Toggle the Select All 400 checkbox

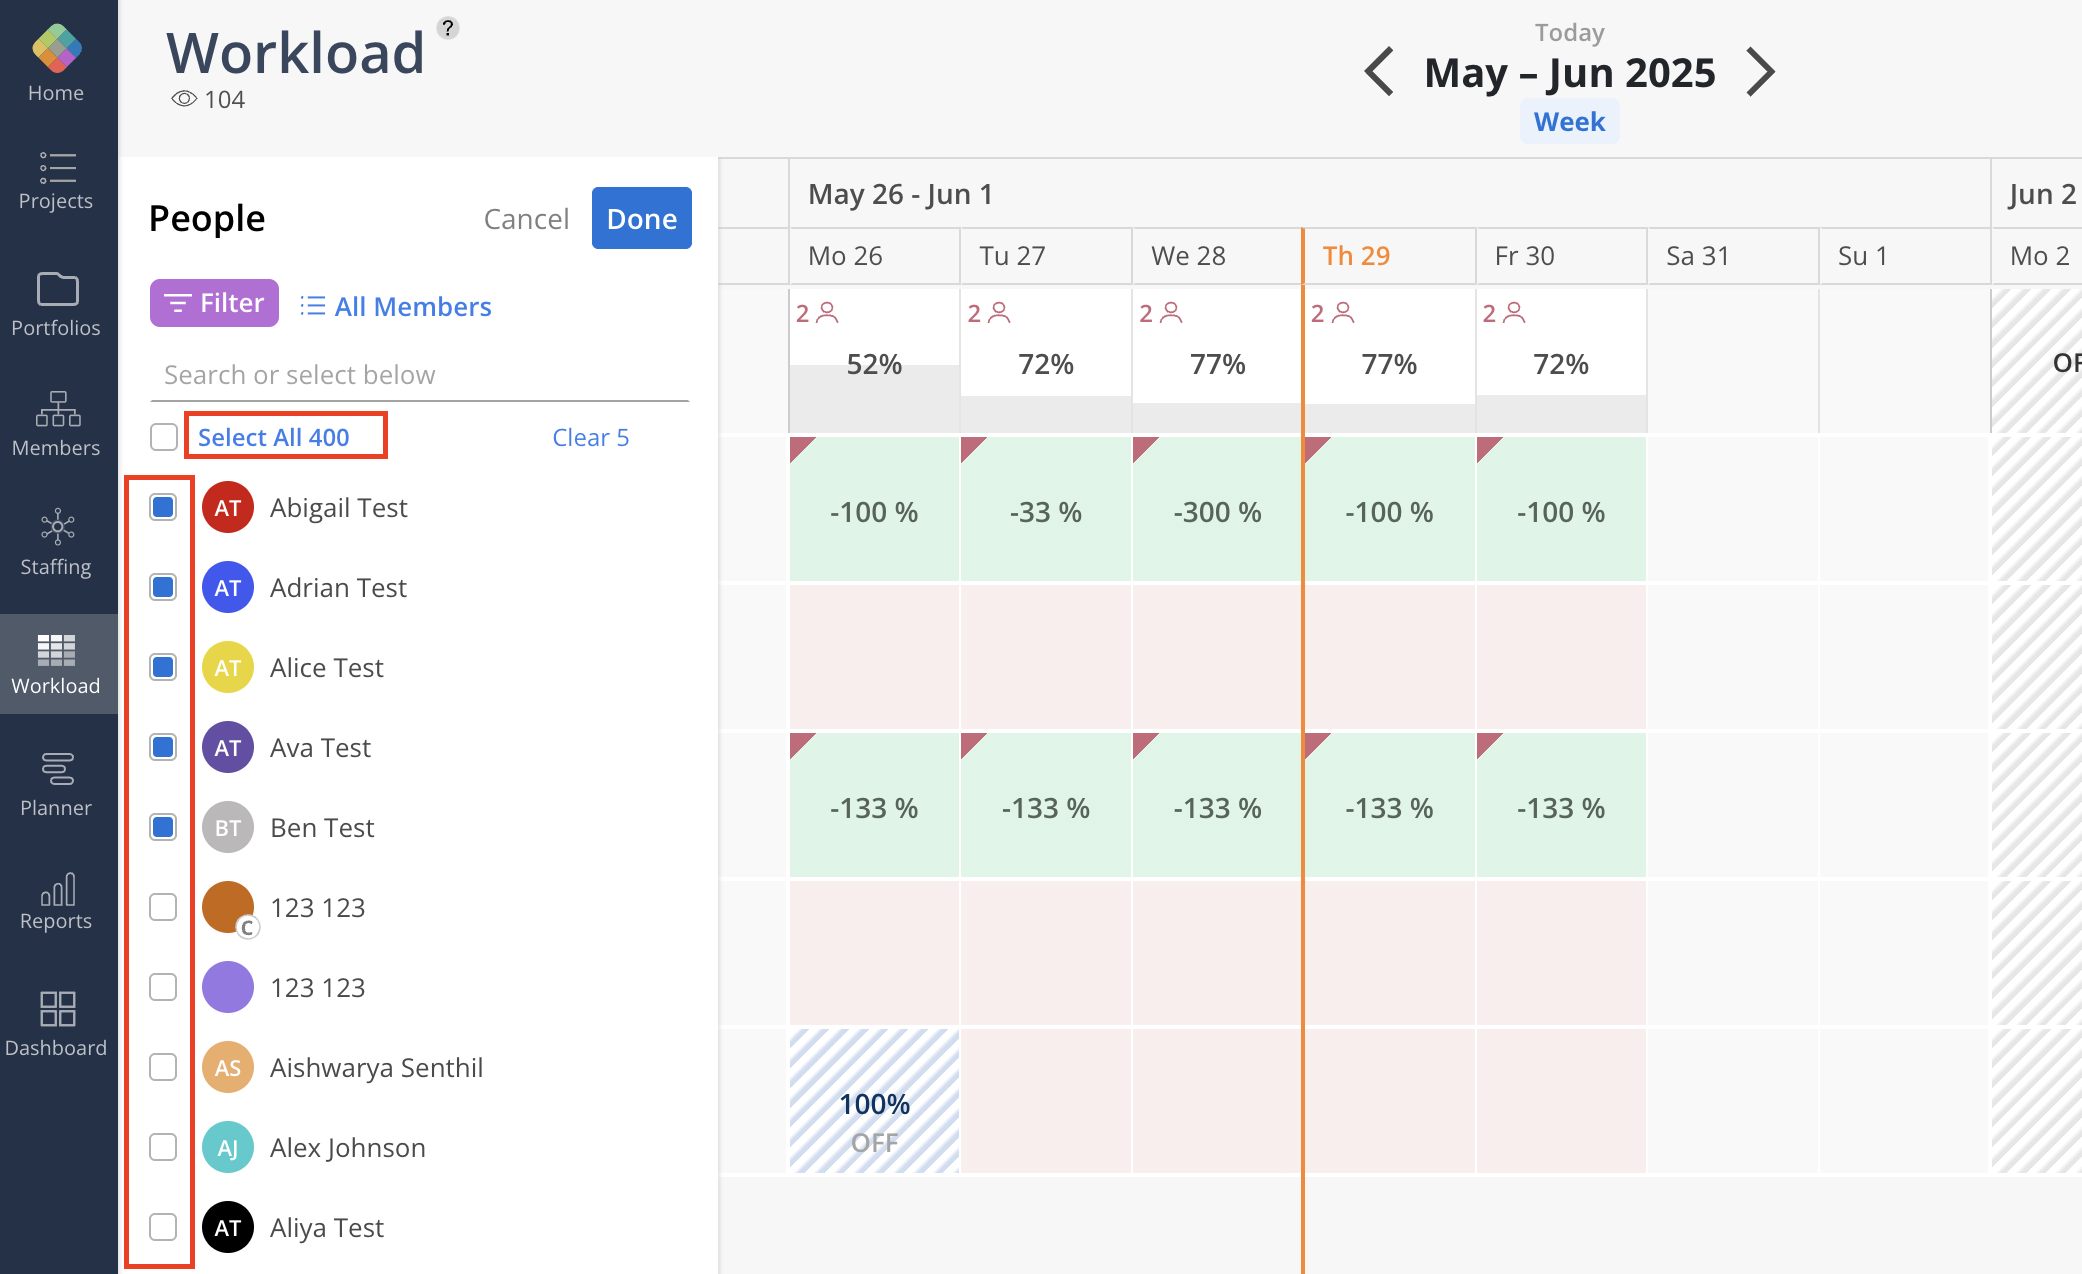click(x=164, y=437)
